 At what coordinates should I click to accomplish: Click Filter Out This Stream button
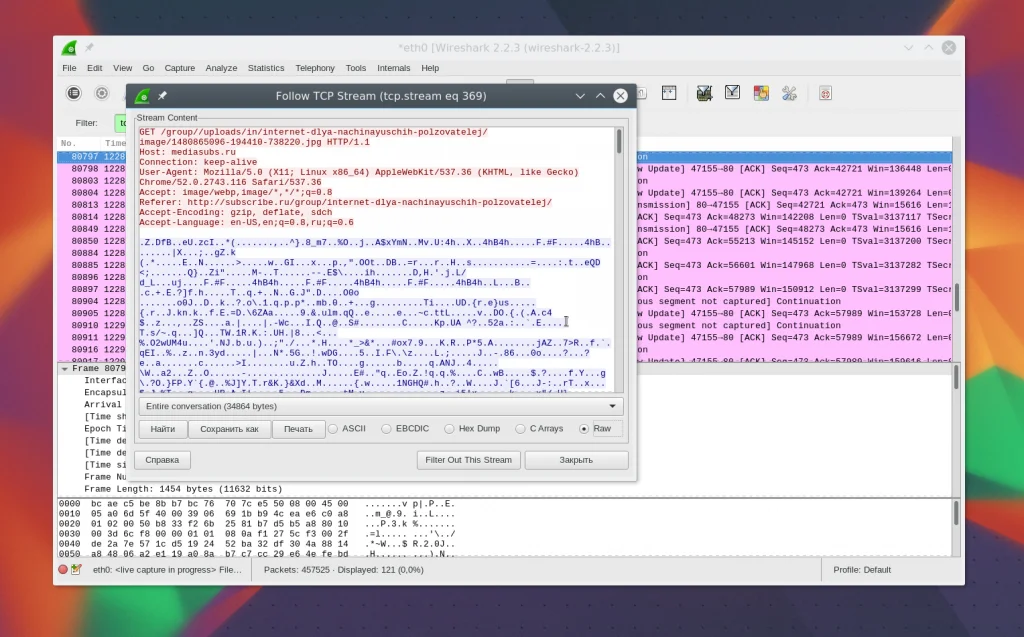tap(468, 460)
